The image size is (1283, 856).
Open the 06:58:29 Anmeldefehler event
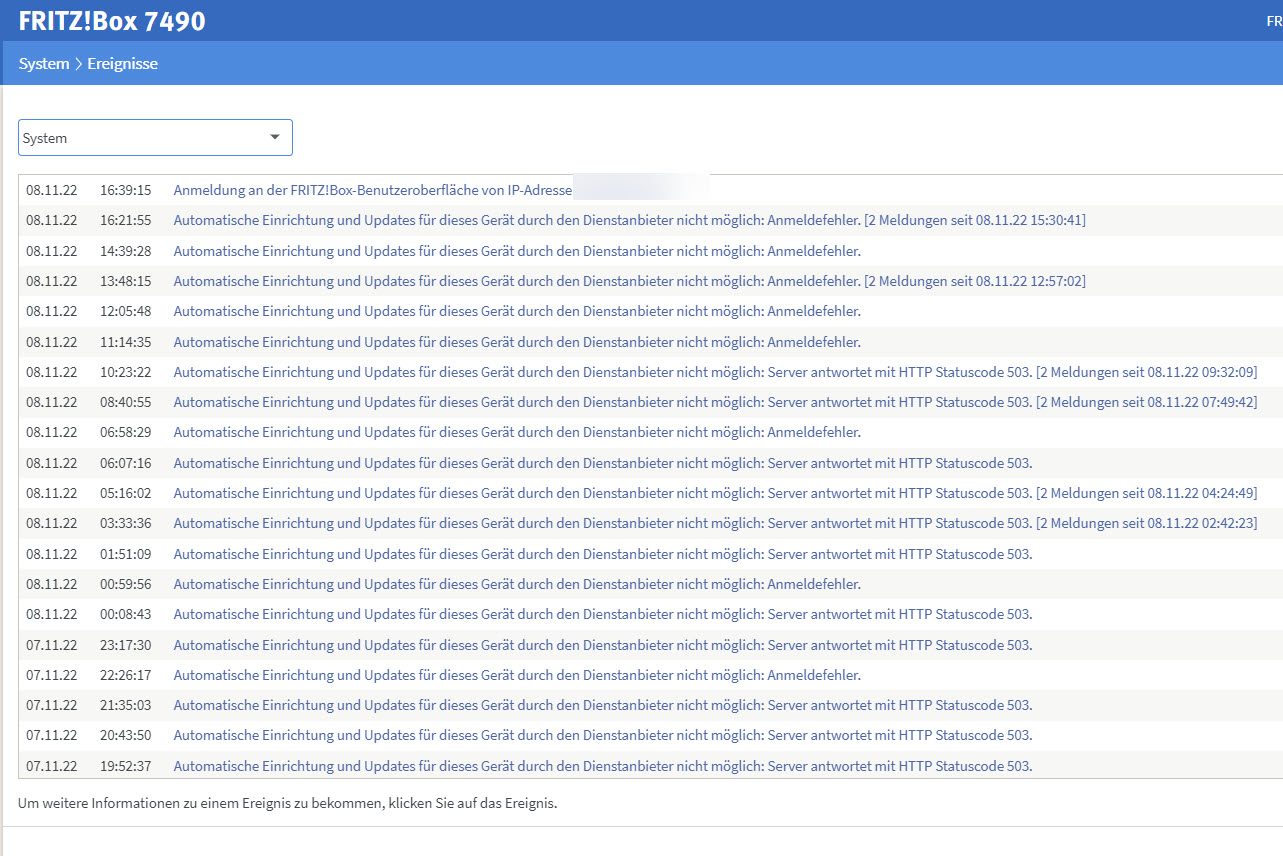[x=517, y=432]
